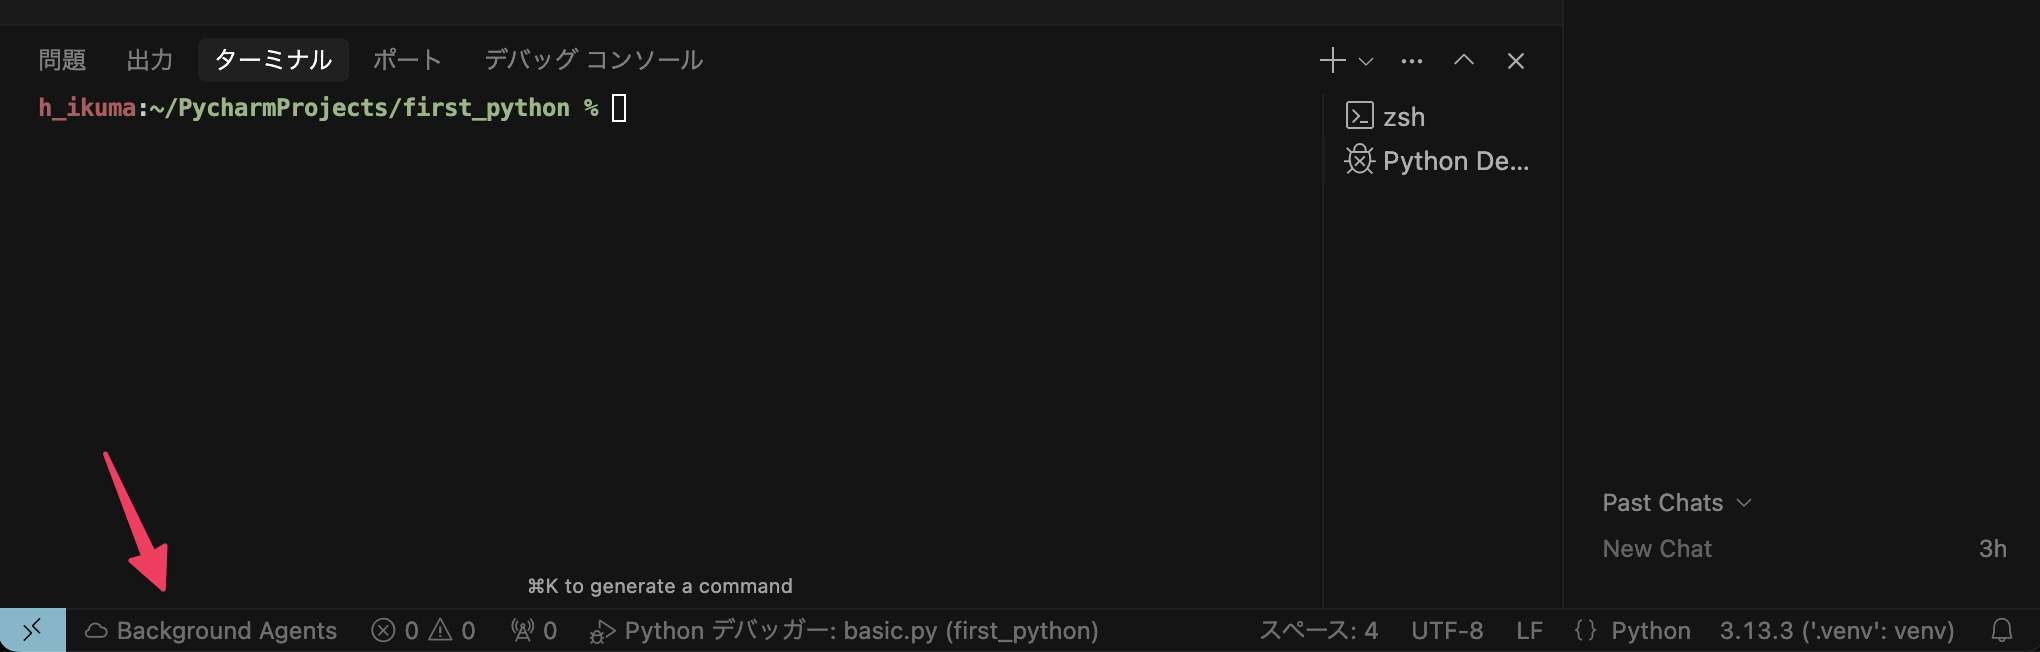Click the notification bell icon
This screenshot has height=652, width=2040.
click(x=2001, y=631)
